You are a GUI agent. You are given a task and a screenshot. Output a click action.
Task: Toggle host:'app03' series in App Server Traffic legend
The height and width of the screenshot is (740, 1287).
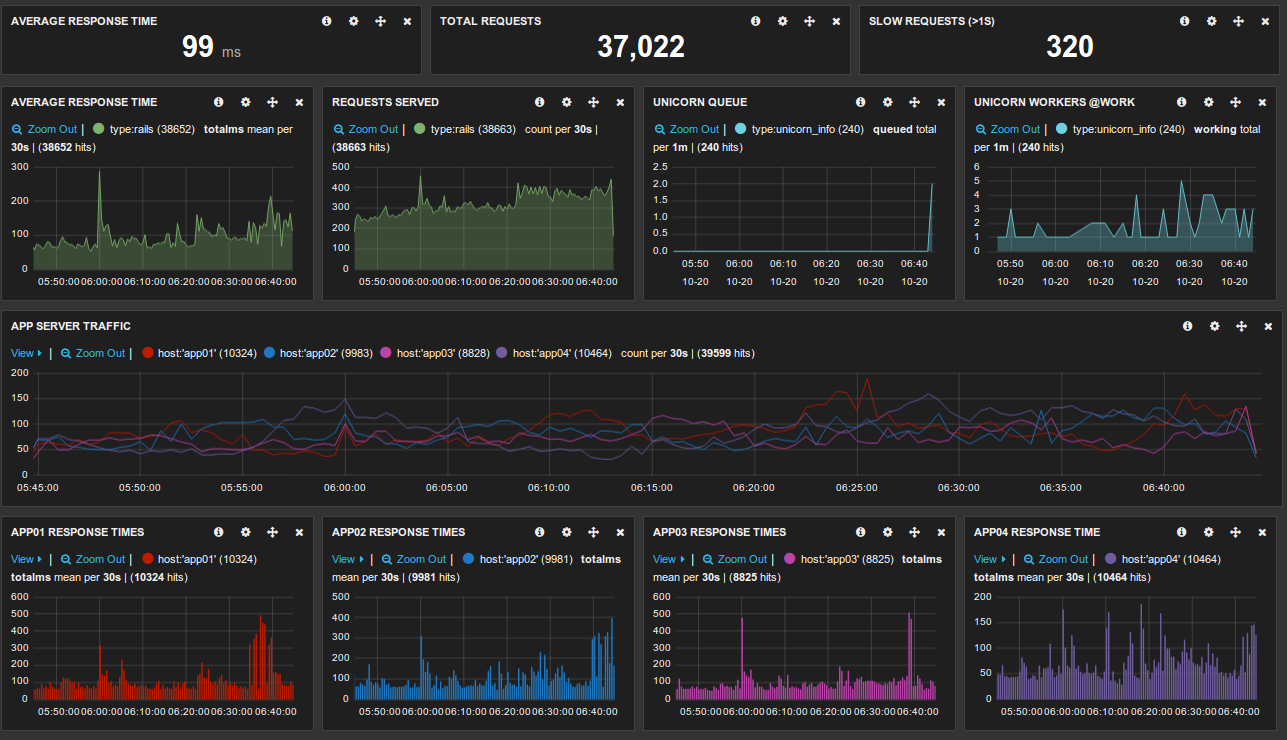pyautogui.click(x=436, y=353)
